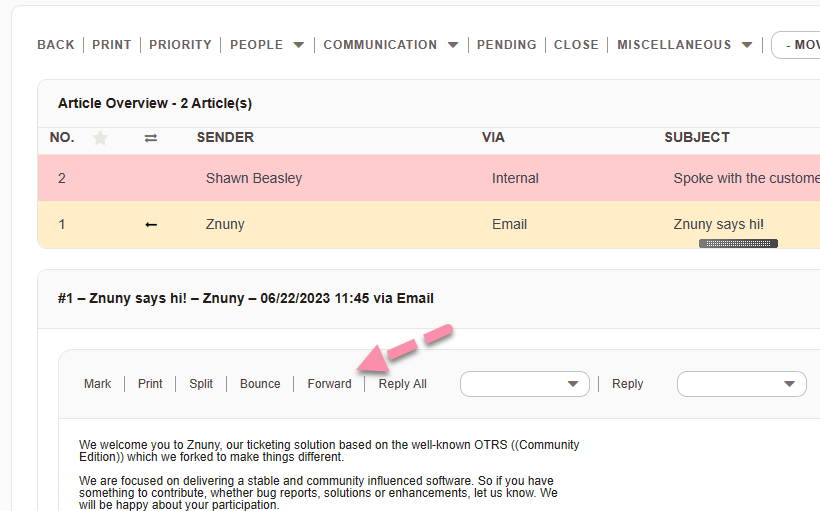Open the Reply All template dropdown

pyautogui.click(x=523, y=384)
